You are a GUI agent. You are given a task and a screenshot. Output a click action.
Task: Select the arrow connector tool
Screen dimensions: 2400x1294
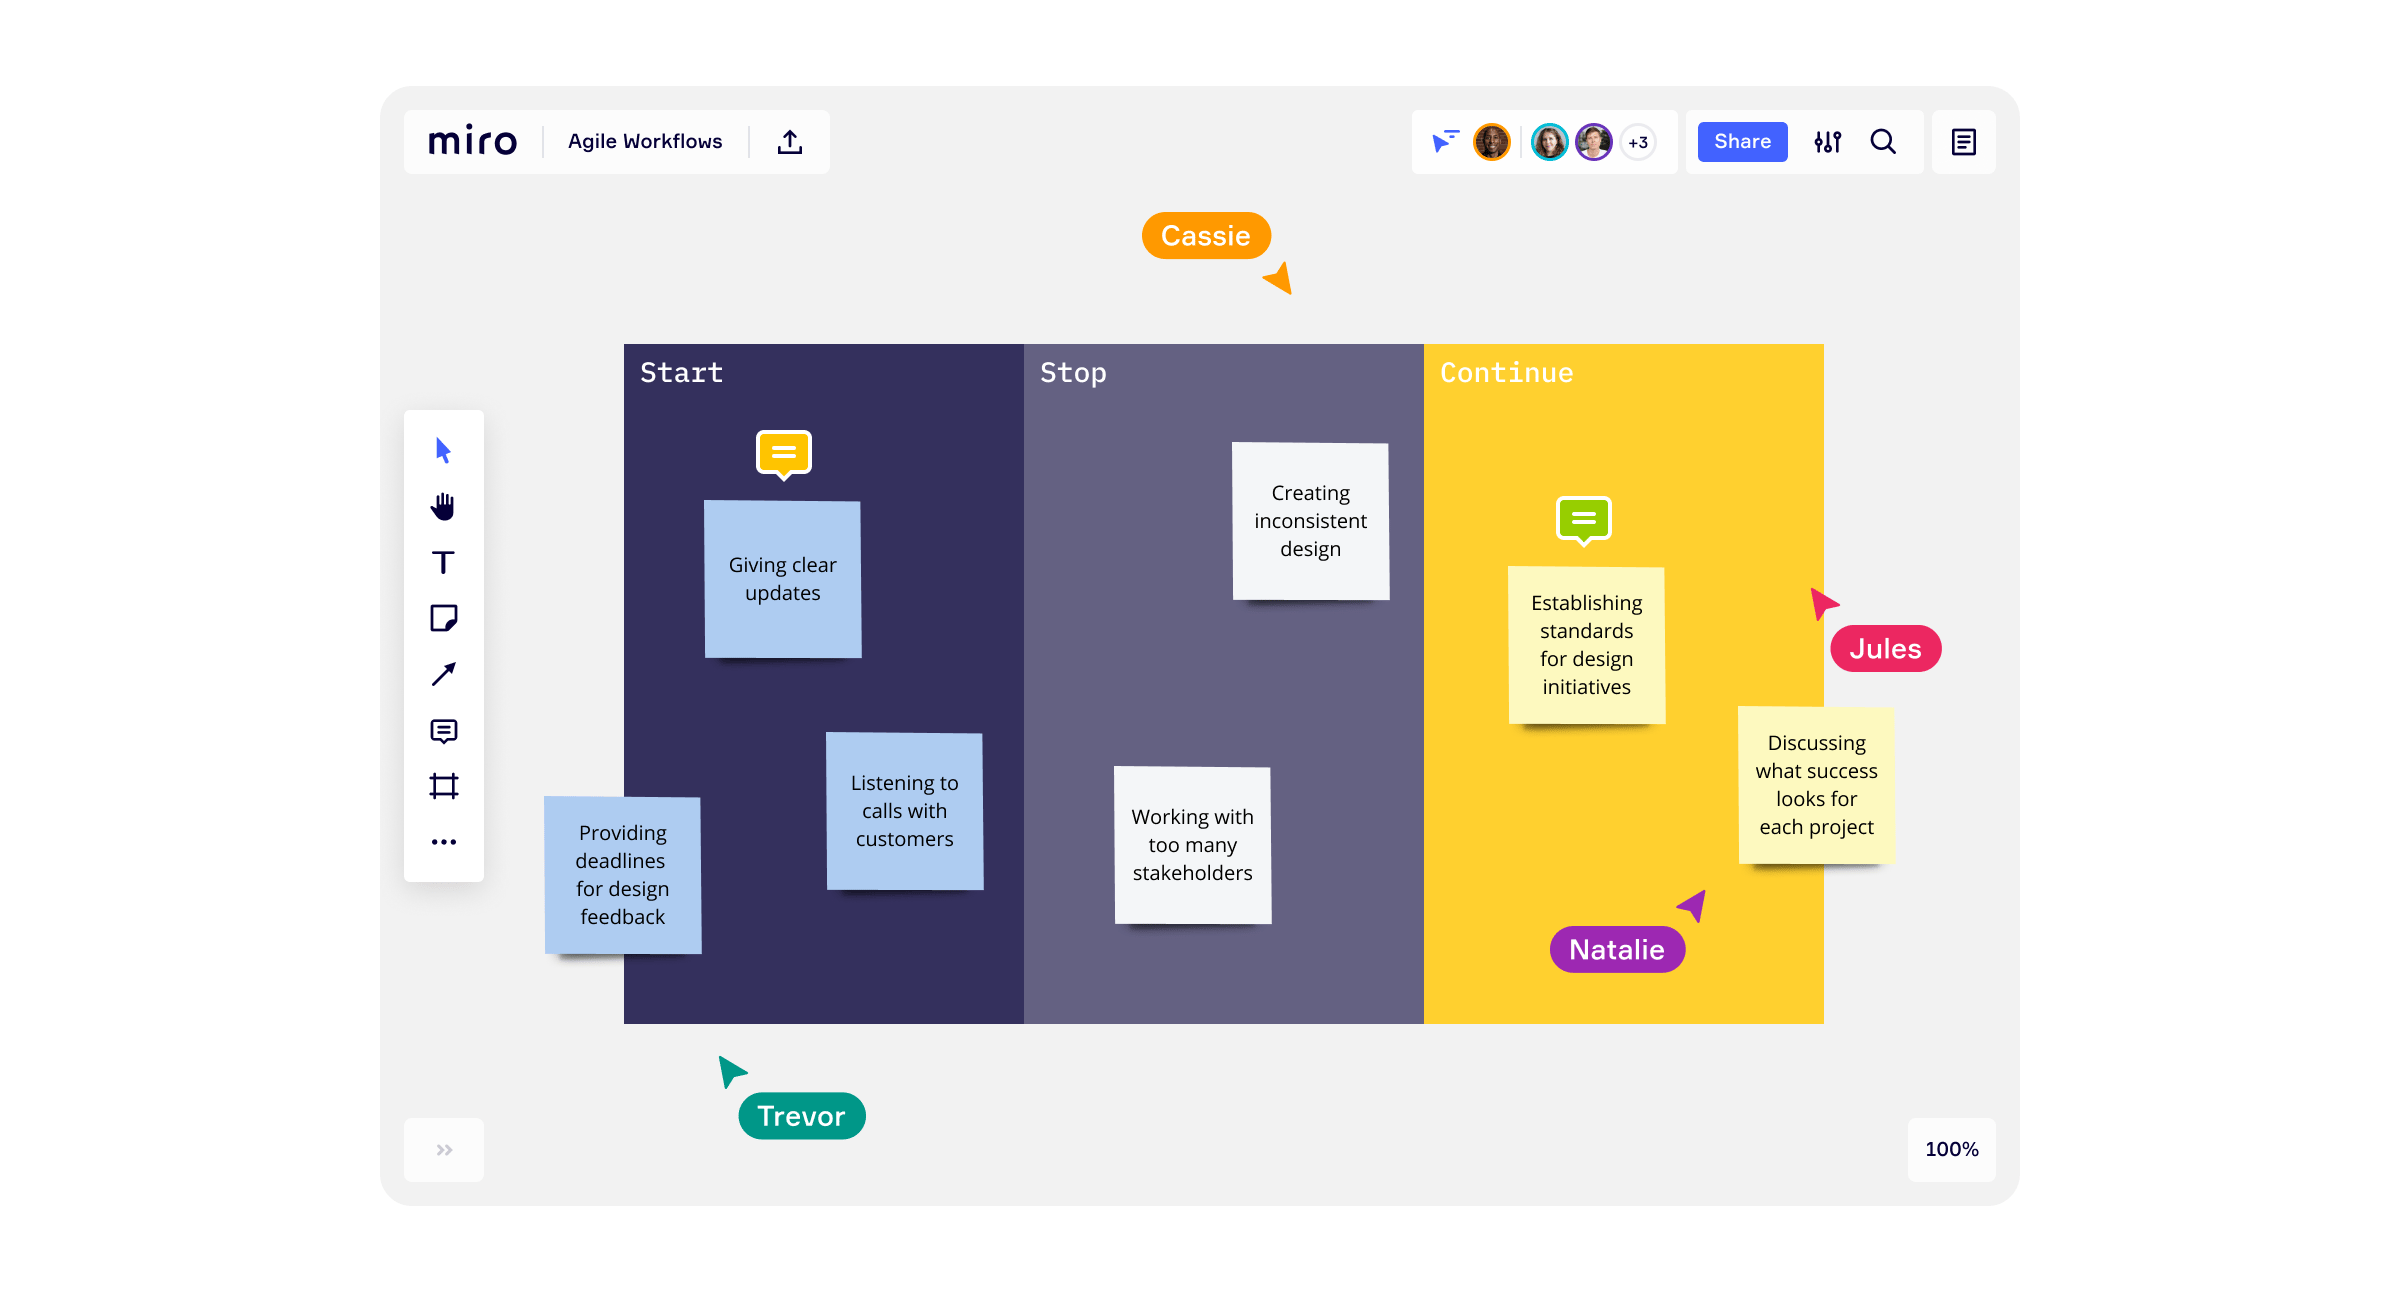coord(443,674)
